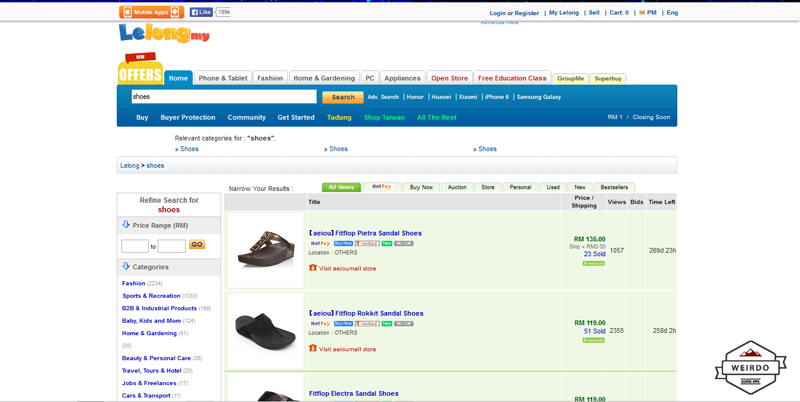Screen dimensions: 800x402
Task: Filter results by Used tab
Action: [553, 187]
